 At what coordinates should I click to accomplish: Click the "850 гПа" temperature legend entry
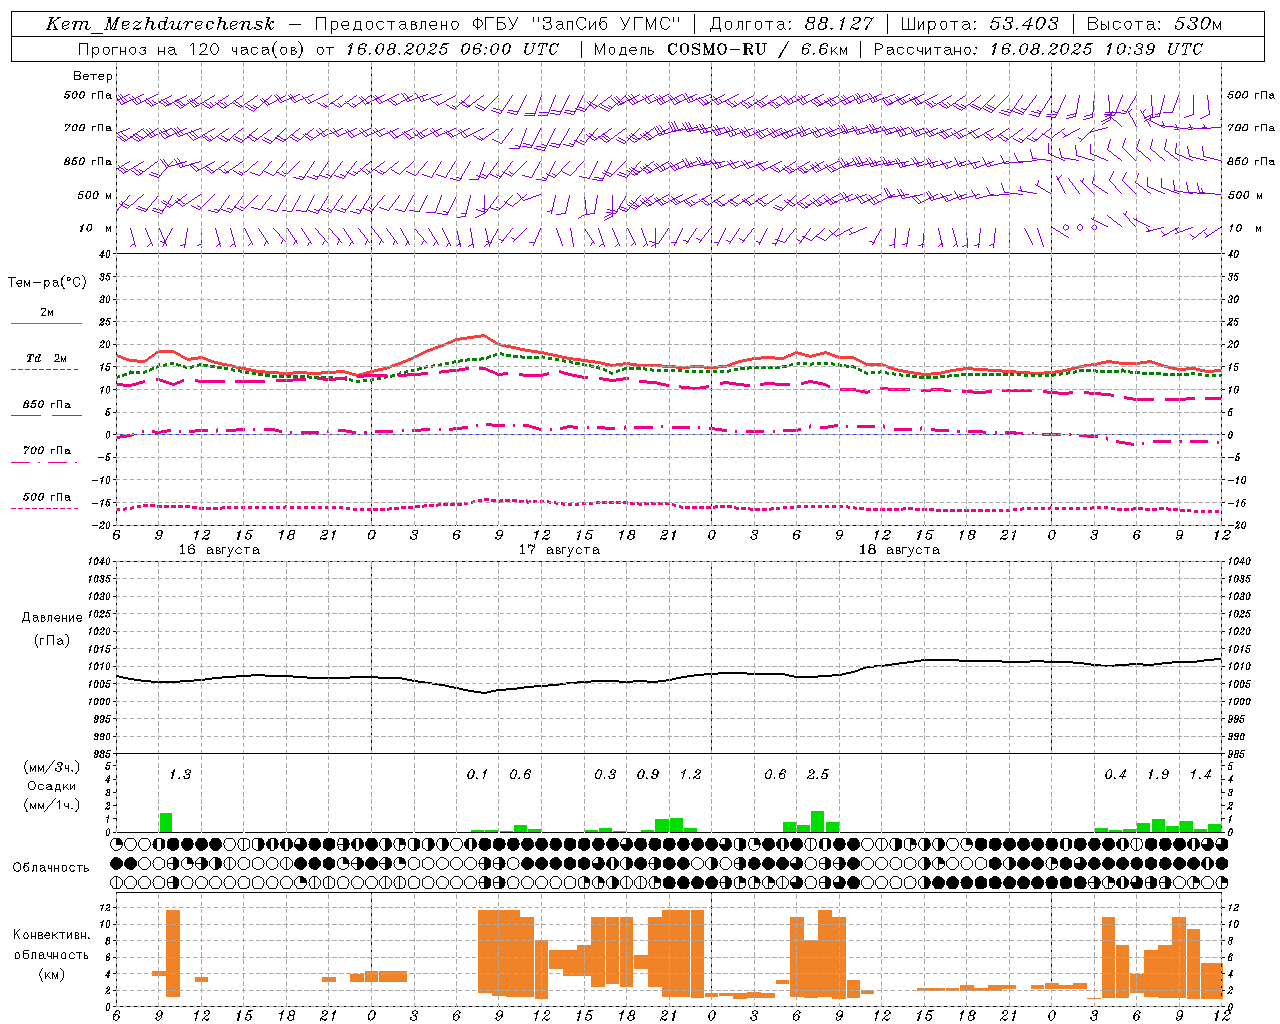(47, 405)
